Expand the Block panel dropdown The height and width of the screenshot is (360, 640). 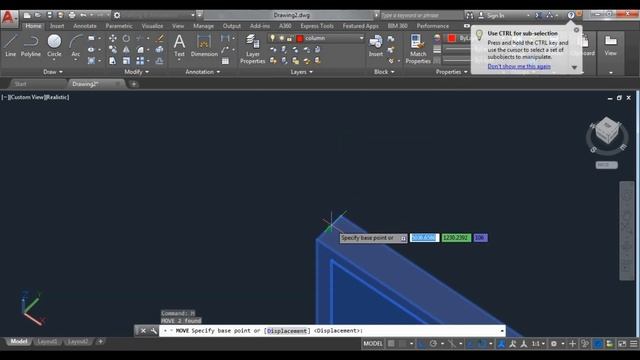(384, 72)
